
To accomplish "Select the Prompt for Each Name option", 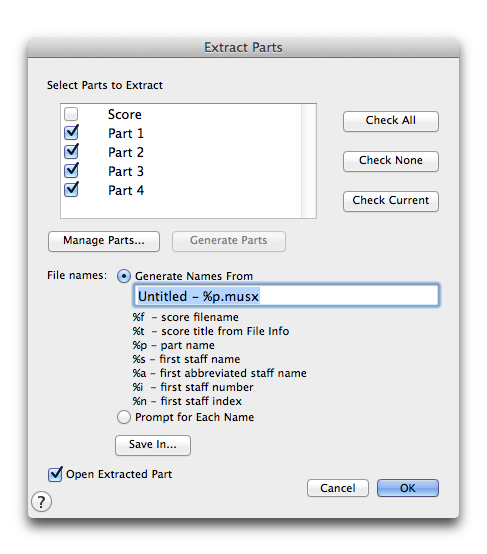I will 124,417.
